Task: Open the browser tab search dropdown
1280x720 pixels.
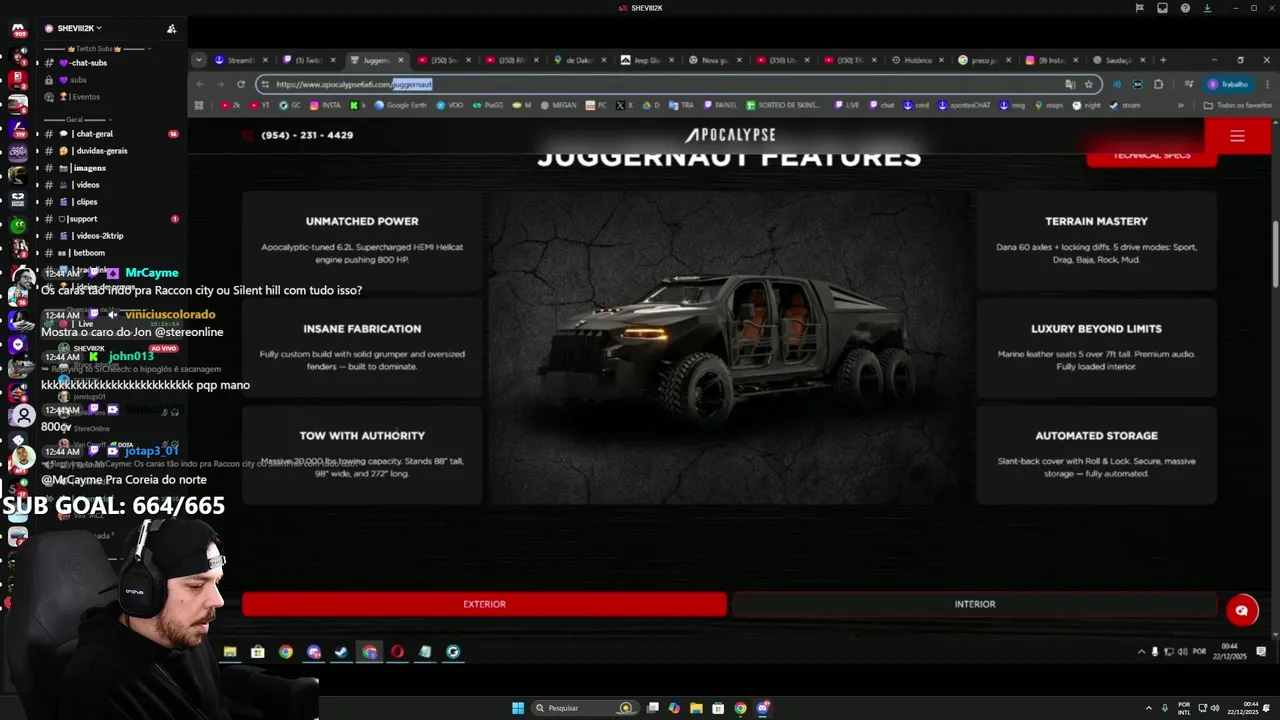Action: click(199, 60)
